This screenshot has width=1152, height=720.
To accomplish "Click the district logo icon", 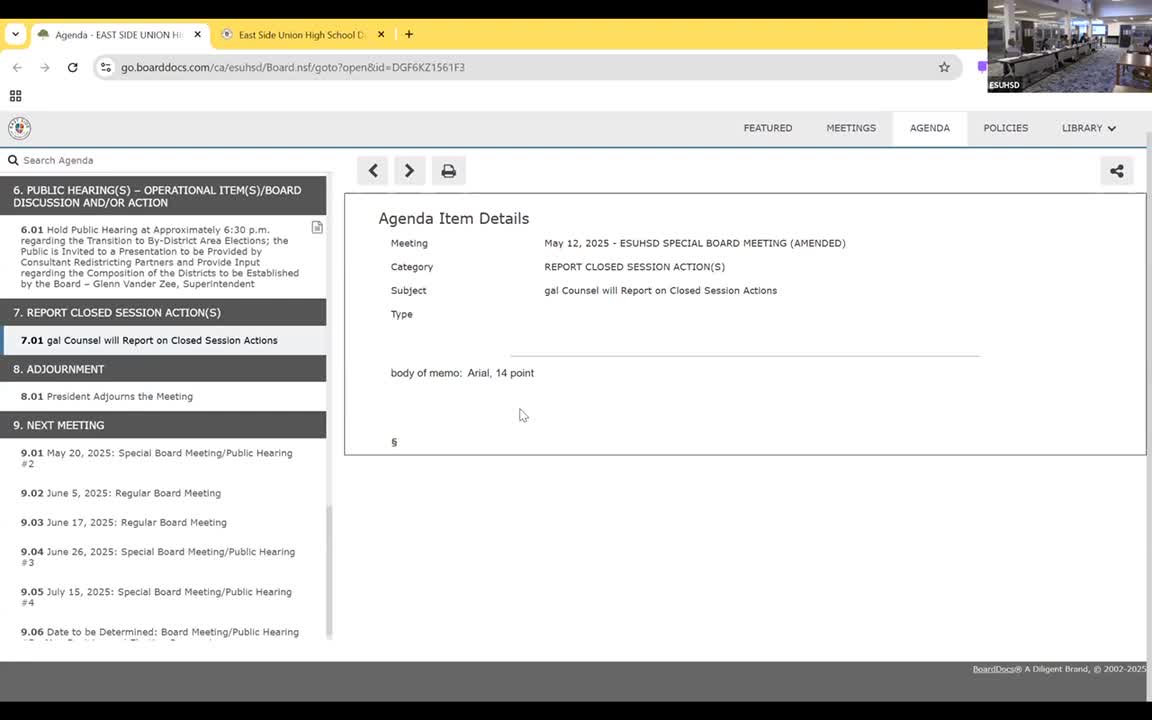I will pos(19,128).
